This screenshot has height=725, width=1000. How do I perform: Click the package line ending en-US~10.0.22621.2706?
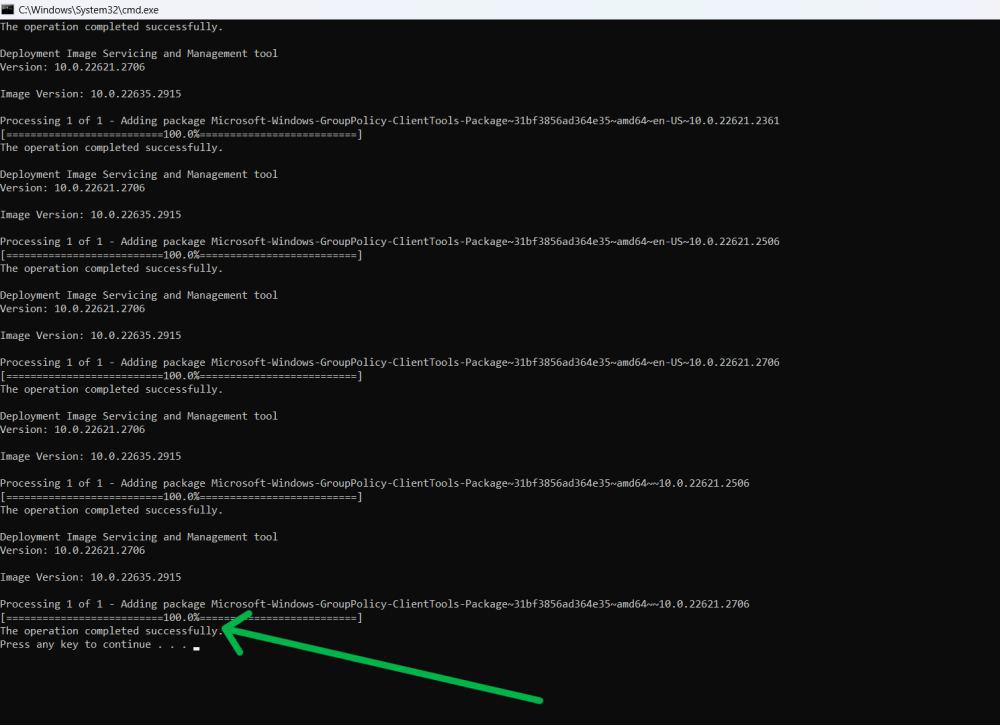pos(390,362)
